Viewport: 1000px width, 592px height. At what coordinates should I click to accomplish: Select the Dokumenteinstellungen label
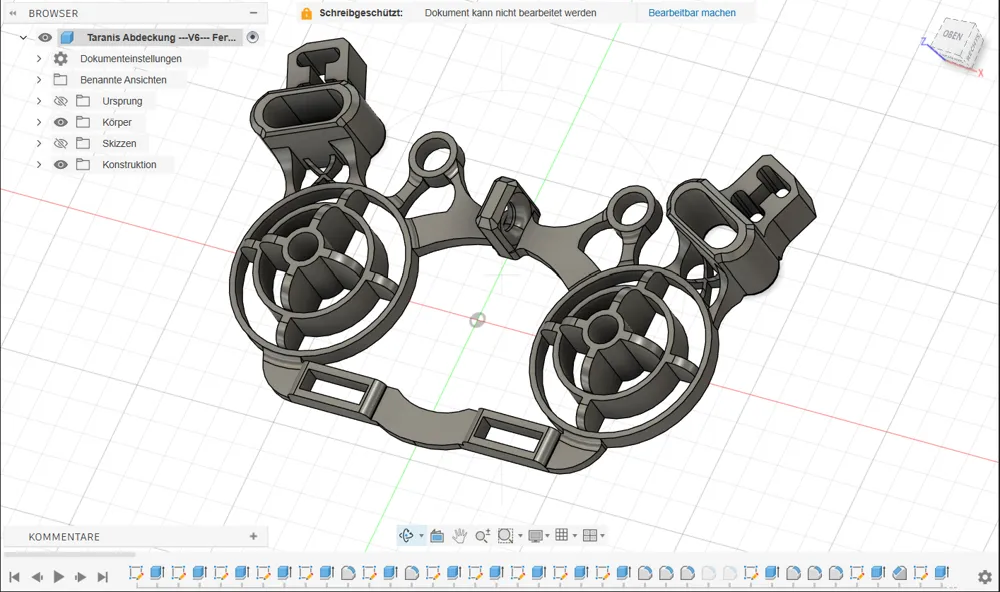[131, 59]
